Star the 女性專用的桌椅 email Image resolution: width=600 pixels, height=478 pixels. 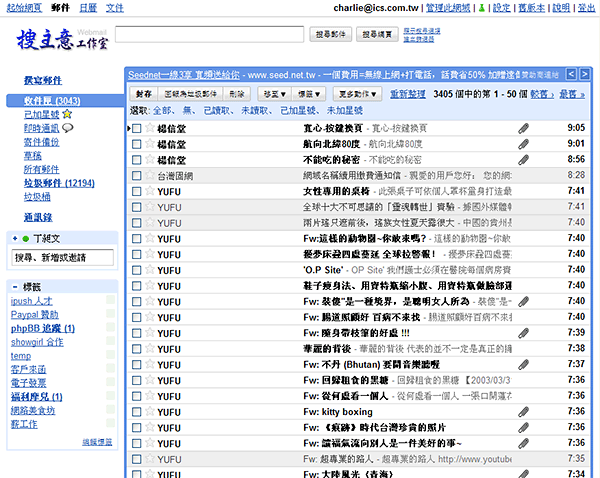coord(150,191)
